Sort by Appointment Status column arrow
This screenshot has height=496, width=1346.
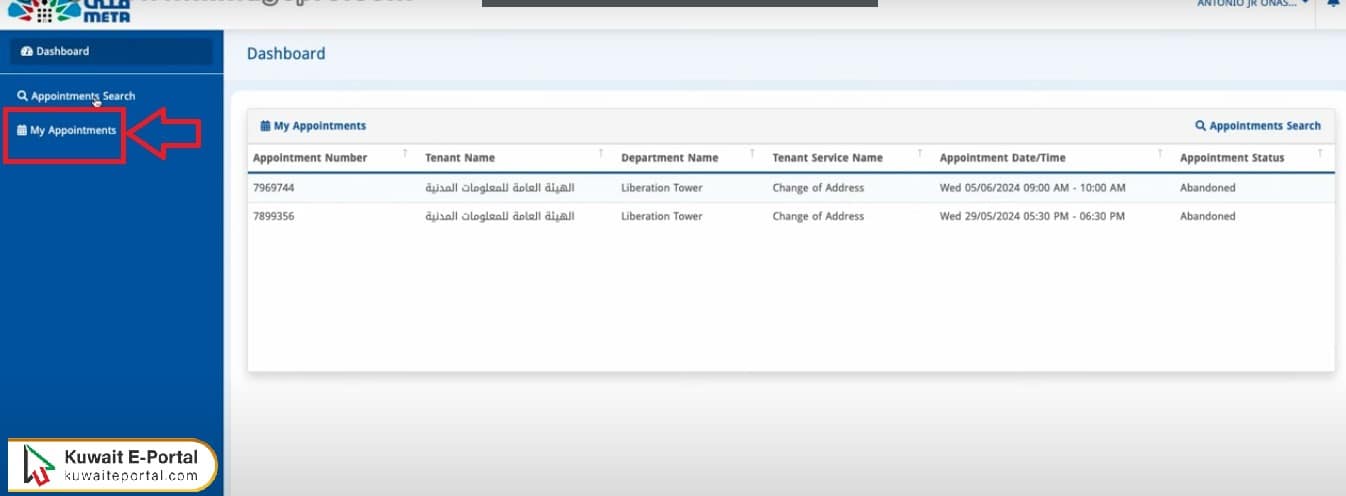[1320, 153]
